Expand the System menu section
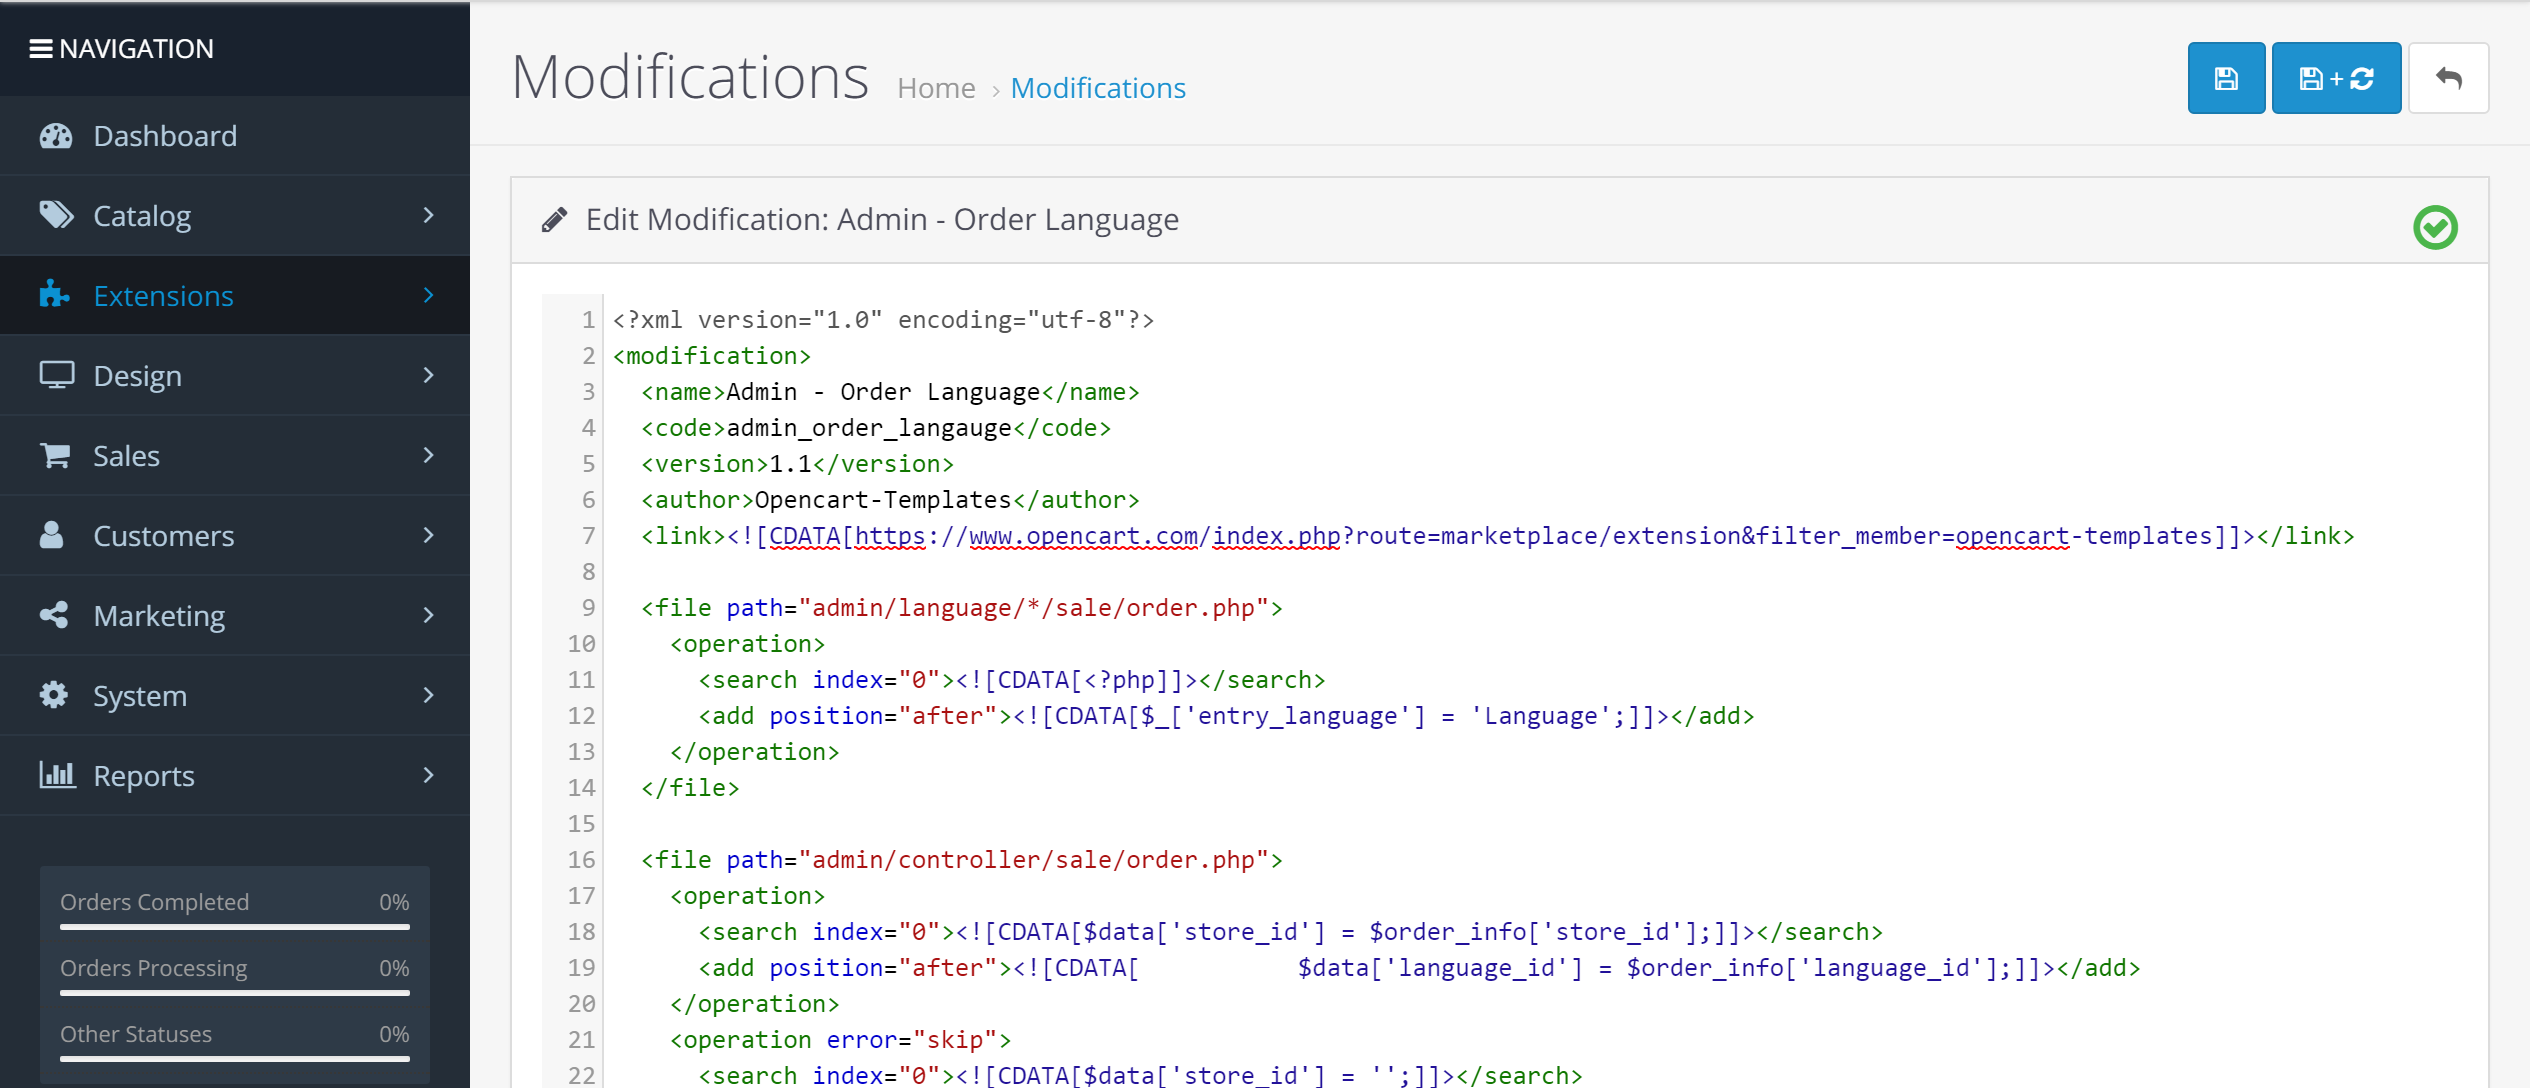Viewport: 2530px width, 1088px height. coord(234,696)
